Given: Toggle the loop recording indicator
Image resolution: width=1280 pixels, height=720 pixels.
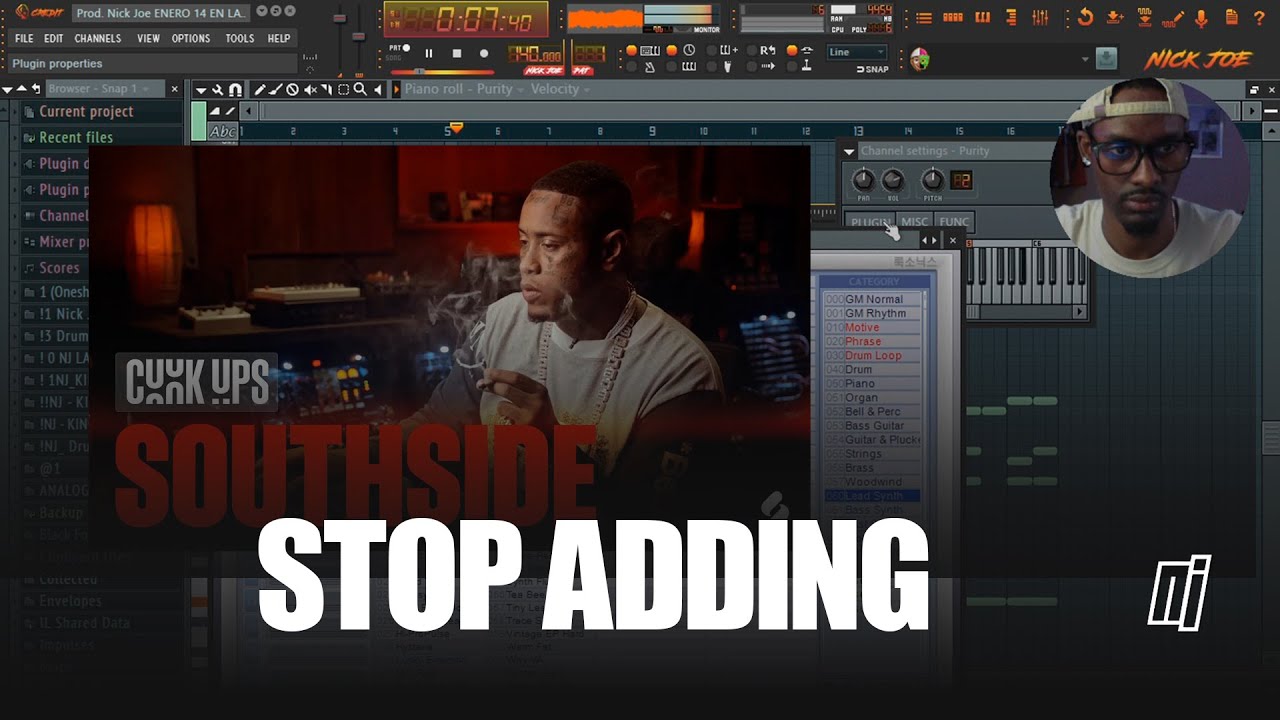Looking at the screenshot, I should coord(751,50).
